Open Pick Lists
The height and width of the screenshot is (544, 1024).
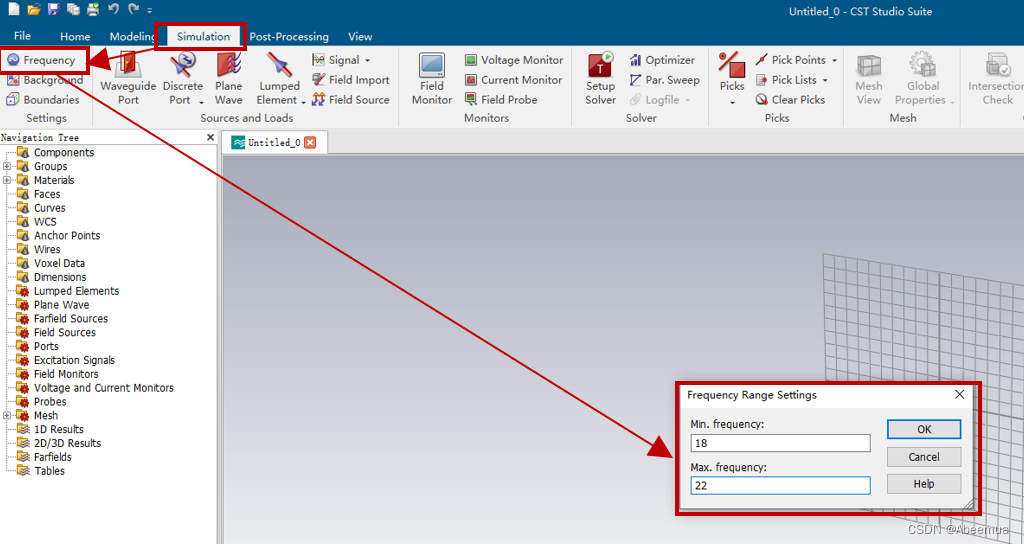[x=786, y=80]
